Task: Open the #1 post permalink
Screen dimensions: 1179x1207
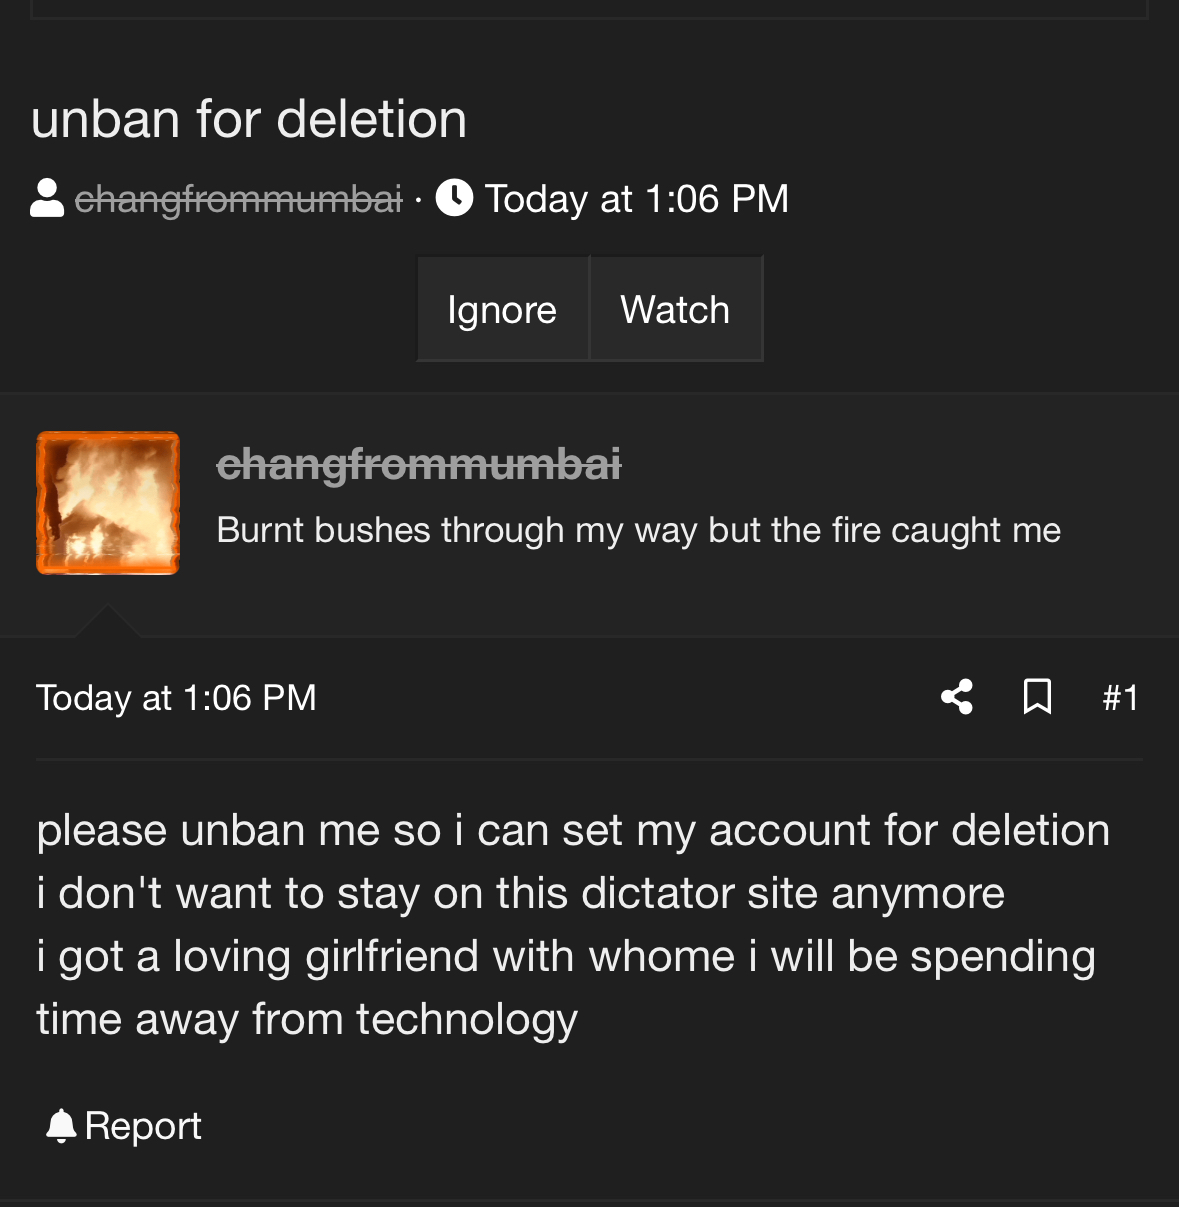Action: (x=1120, y=698)
